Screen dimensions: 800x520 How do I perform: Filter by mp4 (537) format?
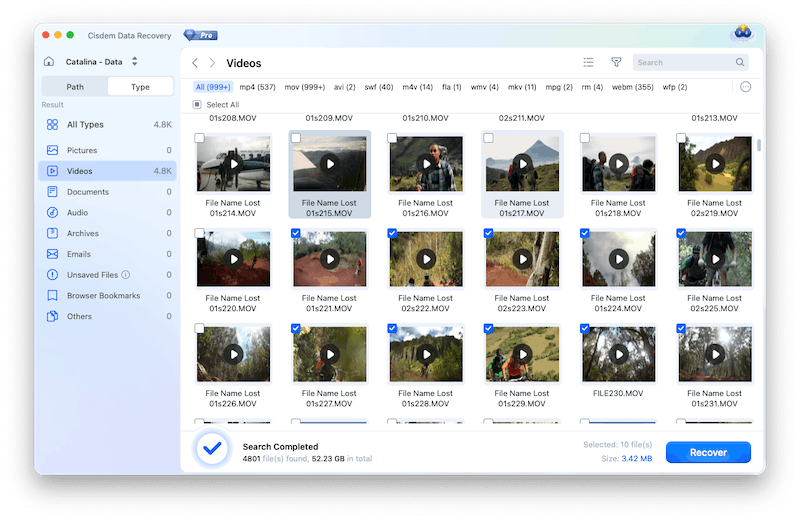point(258,87)
